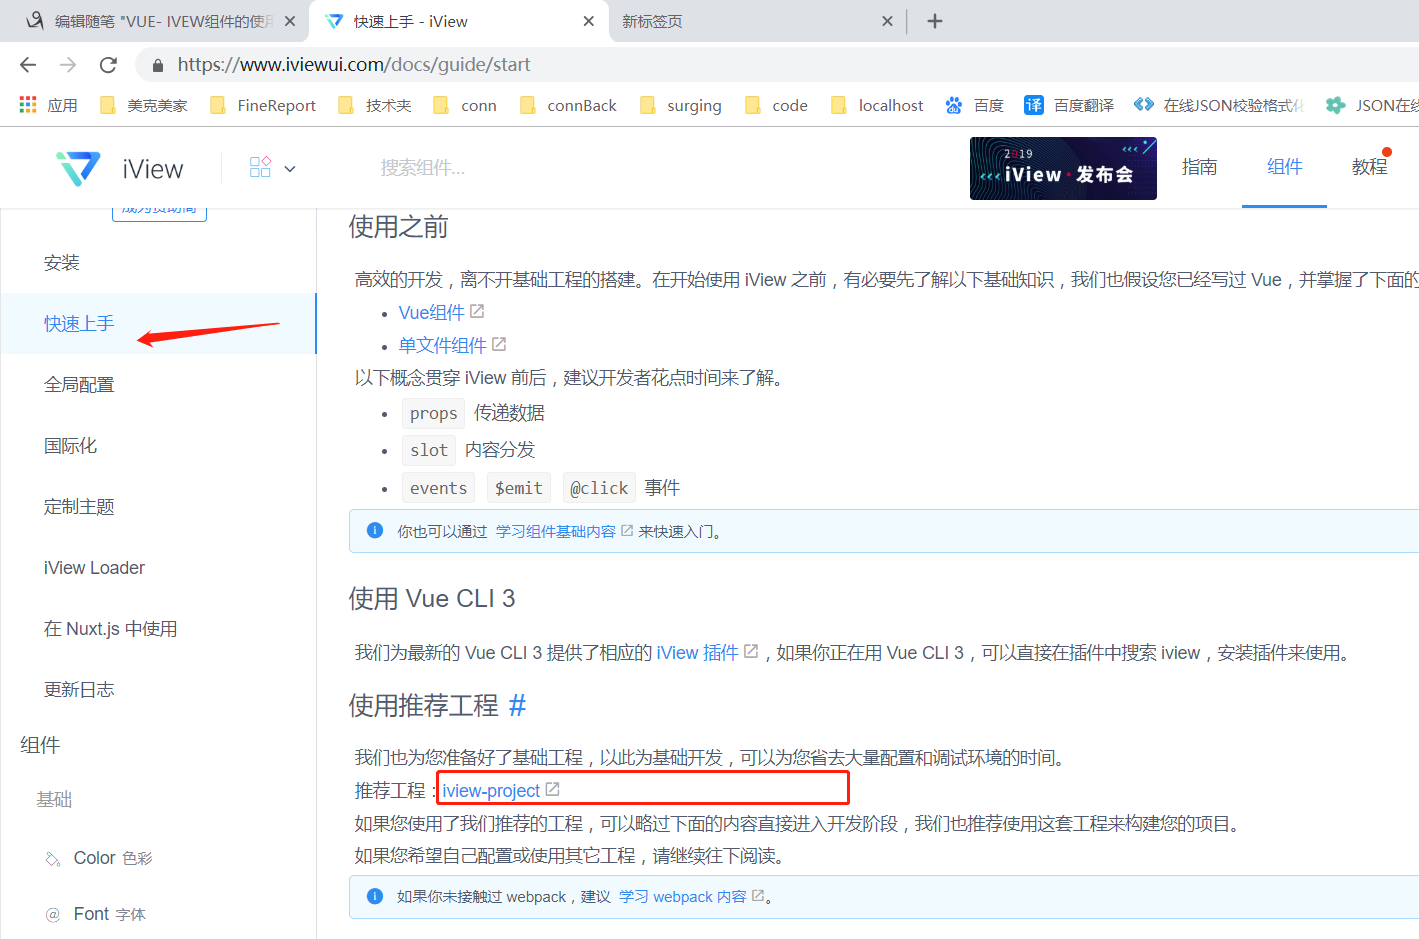Open the FineReport bookmark folder
1419x939 pixels.
[x=262, y=105]
